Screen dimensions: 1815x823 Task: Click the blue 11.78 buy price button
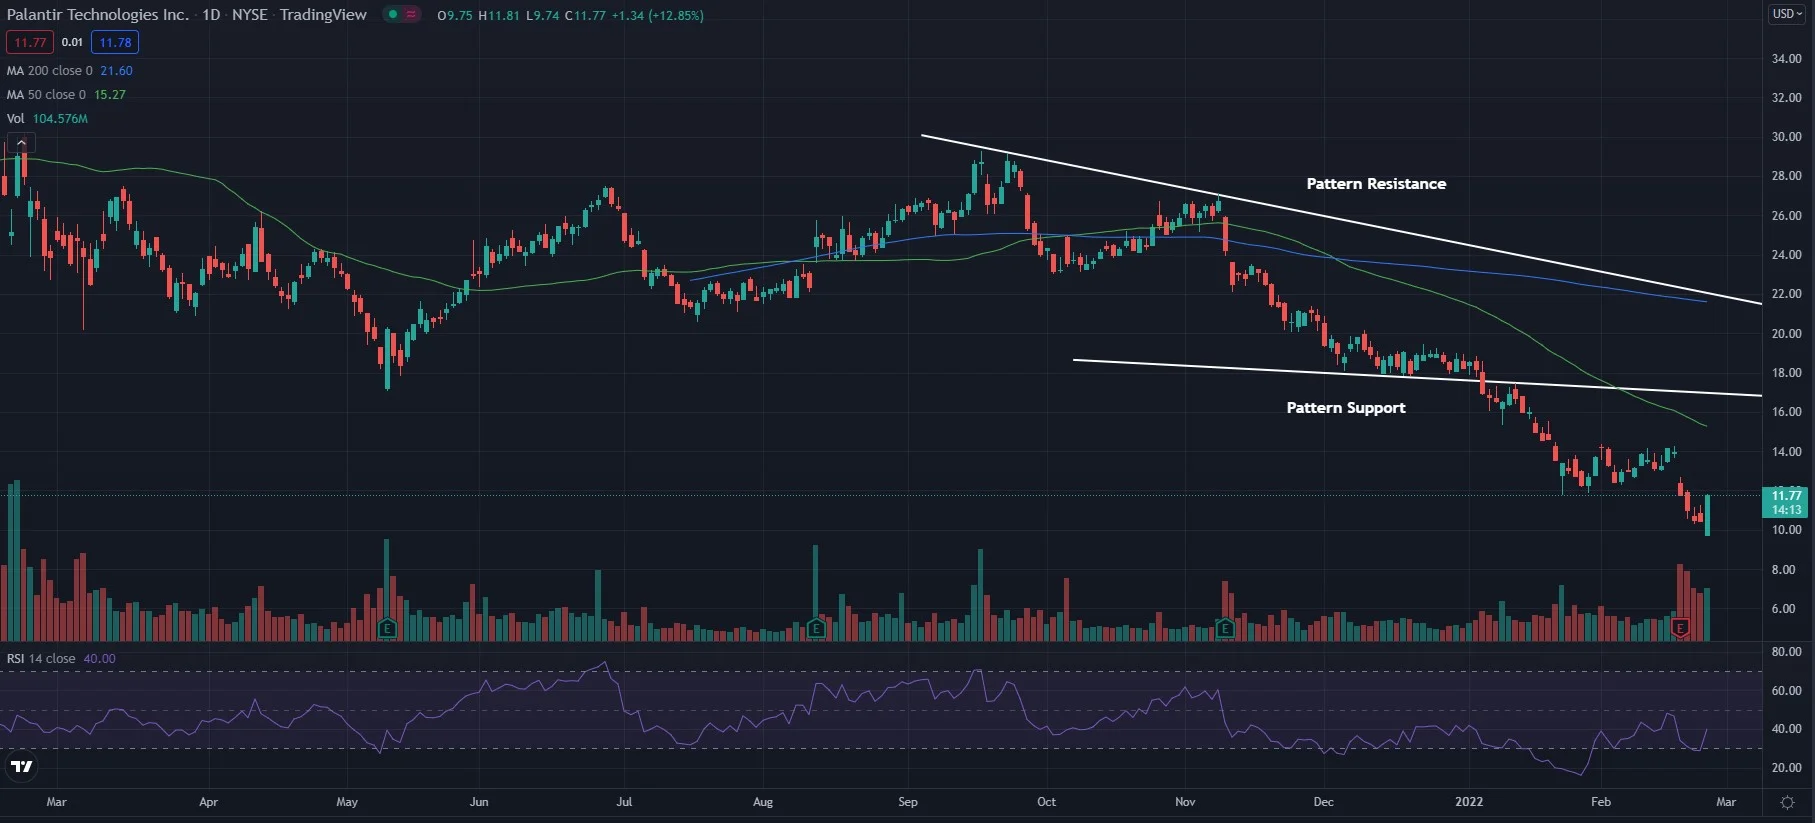coord(115,42)
